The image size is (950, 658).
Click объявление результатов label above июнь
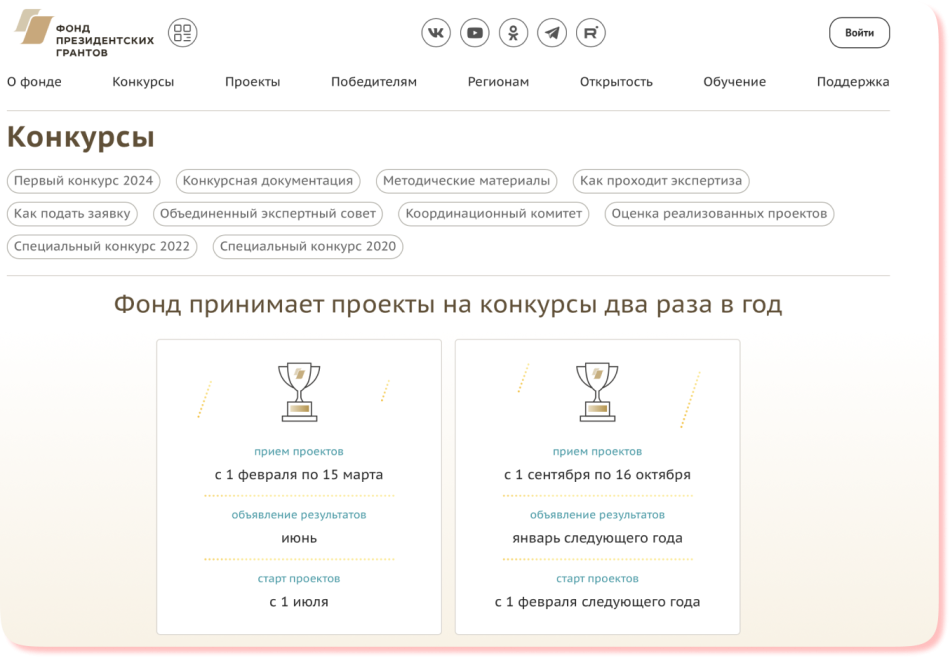coord(299,515)
